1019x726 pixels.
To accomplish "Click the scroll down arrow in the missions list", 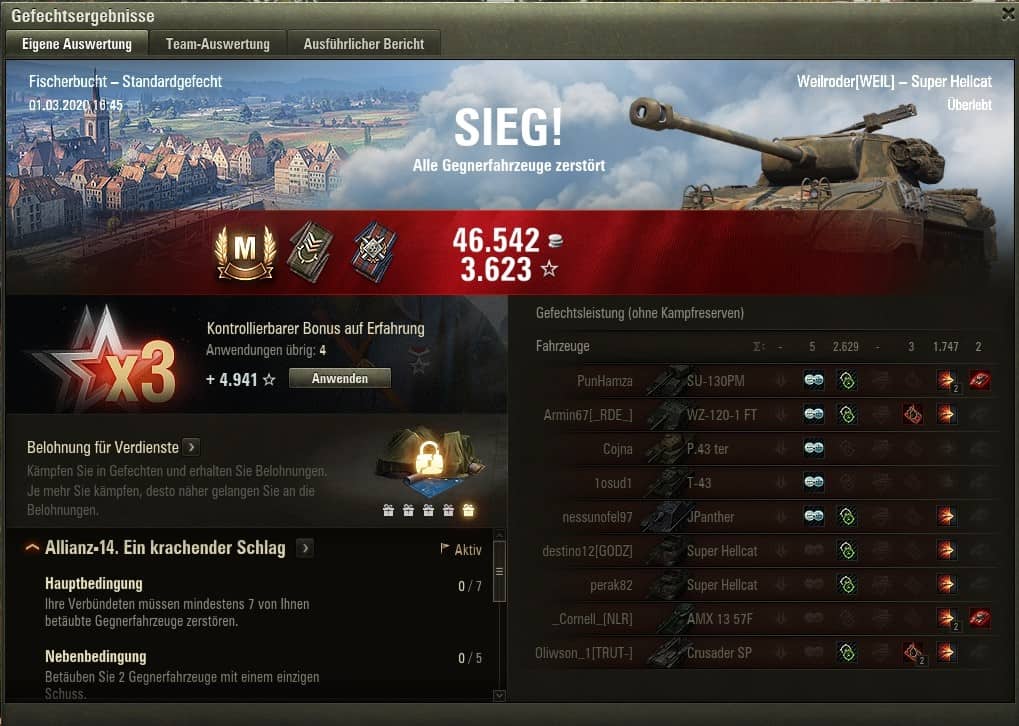I will (x=499, y=695).
